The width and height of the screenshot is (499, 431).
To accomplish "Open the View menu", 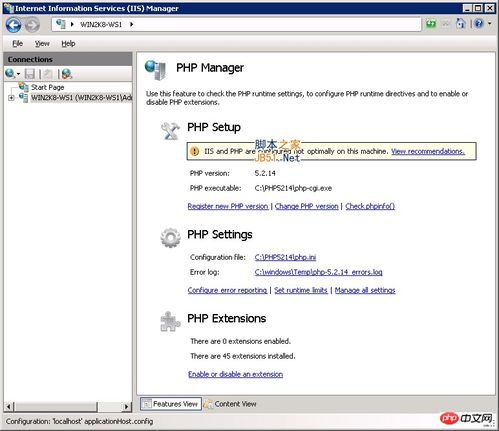I will (x=42, y=44).
